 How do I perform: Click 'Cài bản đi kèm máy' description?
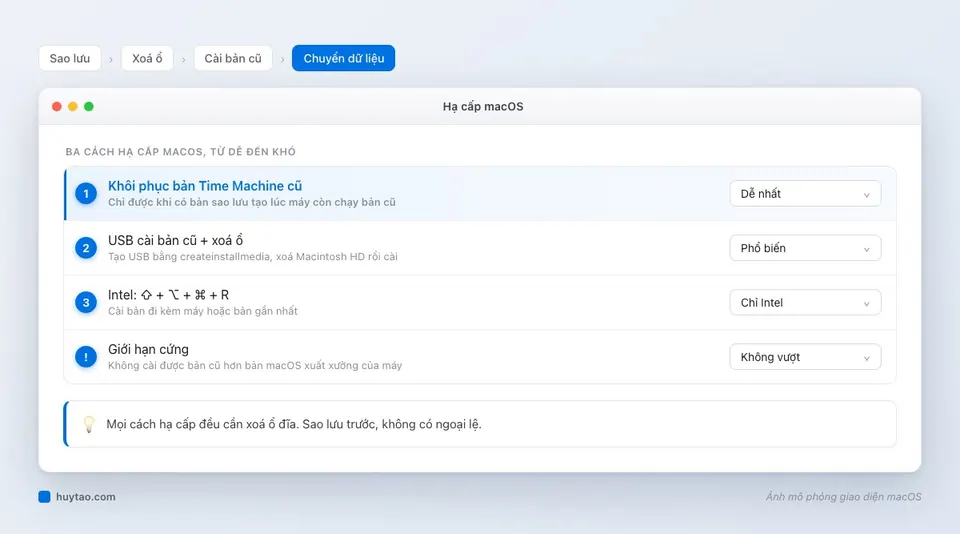(x=203, y=311)
